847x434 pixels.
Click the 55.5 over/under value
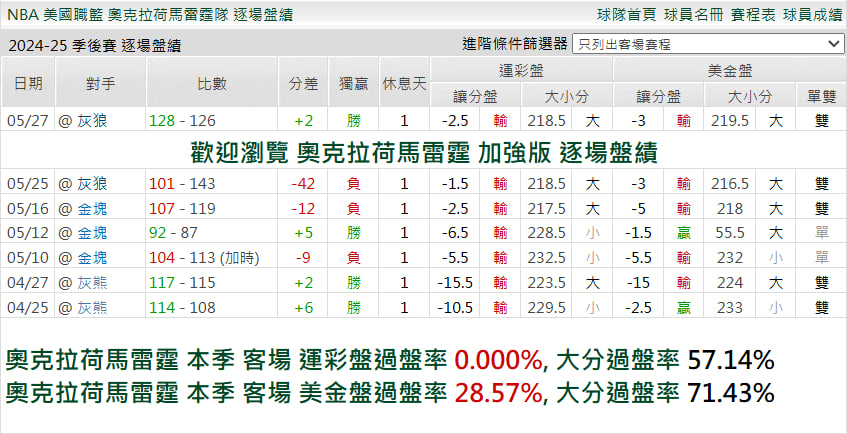coord(730,233)
